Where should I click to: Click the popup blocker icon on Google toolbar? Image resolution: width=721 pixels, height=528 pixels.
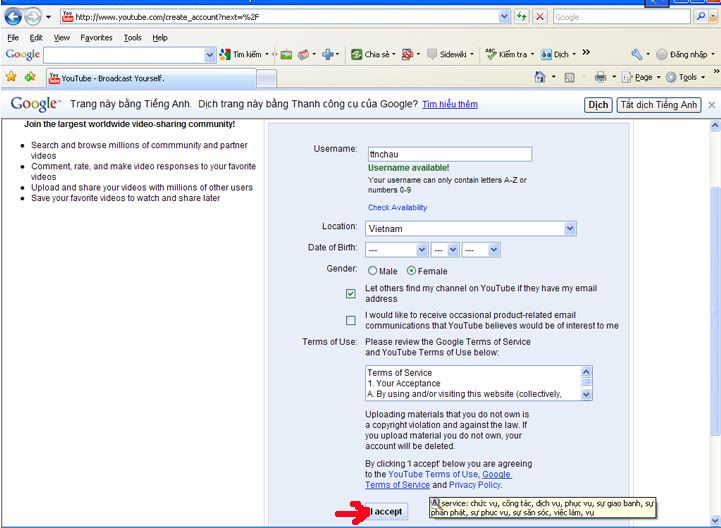407,54
